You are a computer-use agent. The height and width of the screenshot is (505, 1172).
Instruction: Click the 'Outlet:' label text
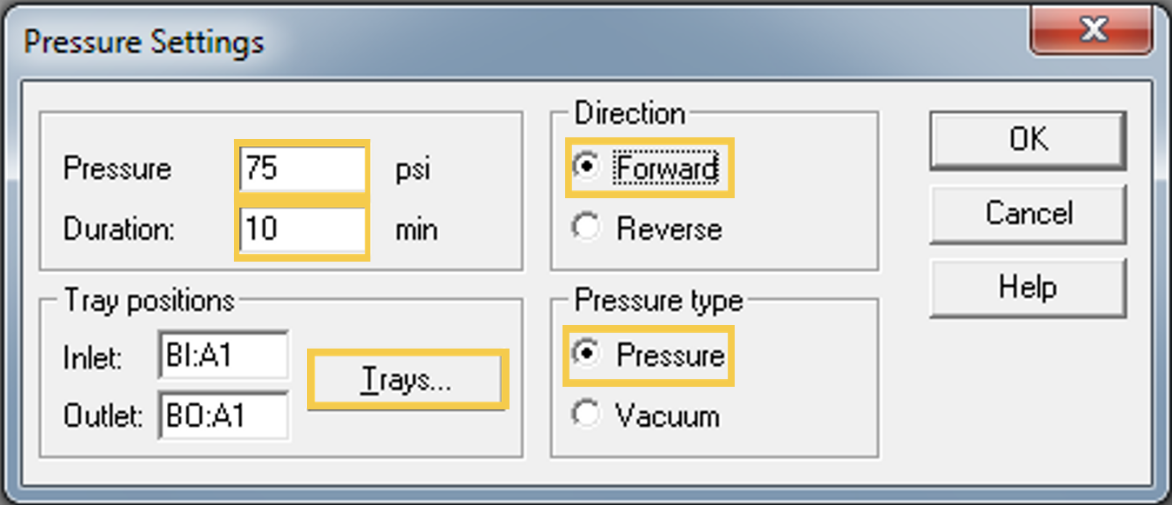pyautogui.click(x=103, y=417)
